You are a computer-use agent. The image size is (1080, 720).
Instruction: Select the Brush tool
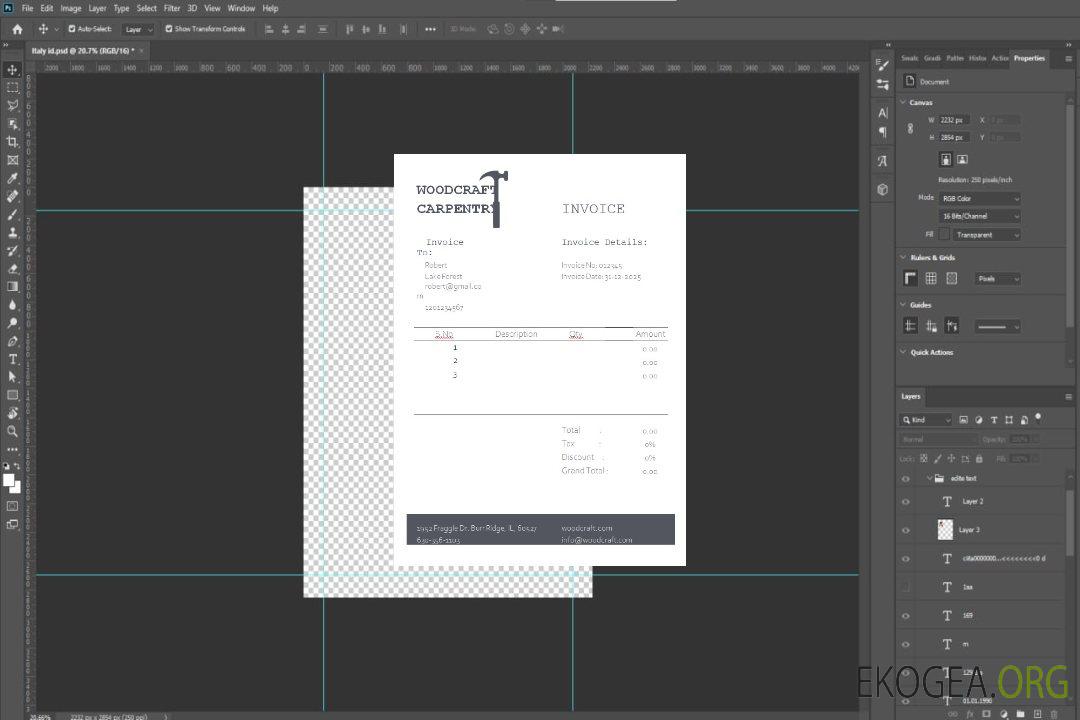12,214
